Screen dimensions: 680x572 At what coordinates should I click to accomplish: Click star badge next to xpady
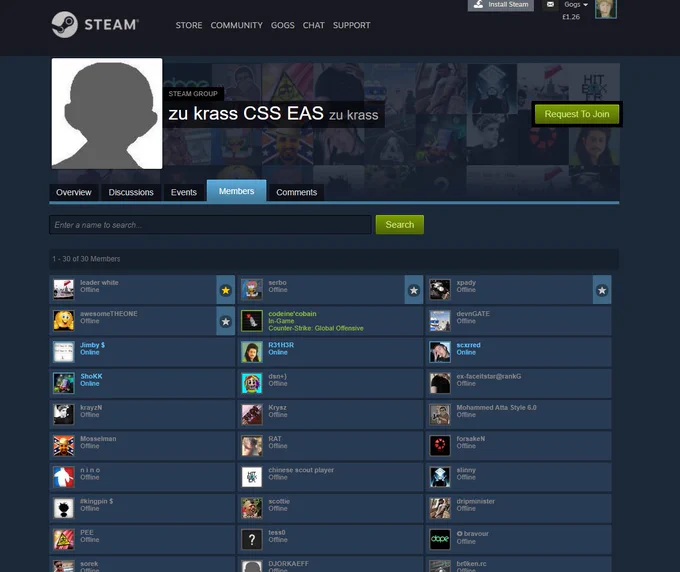coord(602,290)
